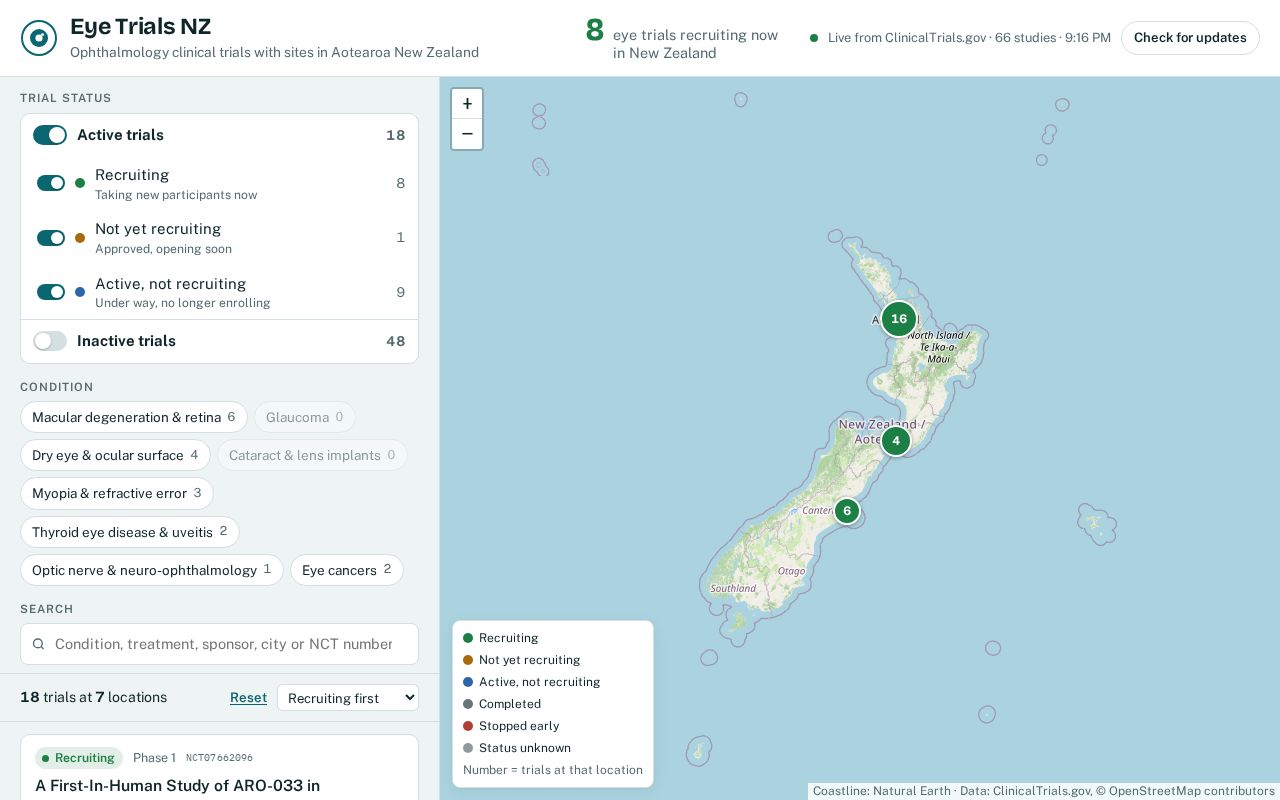The width and height of the screenshot is (1280, 800).
Task: Click the Cataract & lens implants chip
Action: (x=312, y=455)
